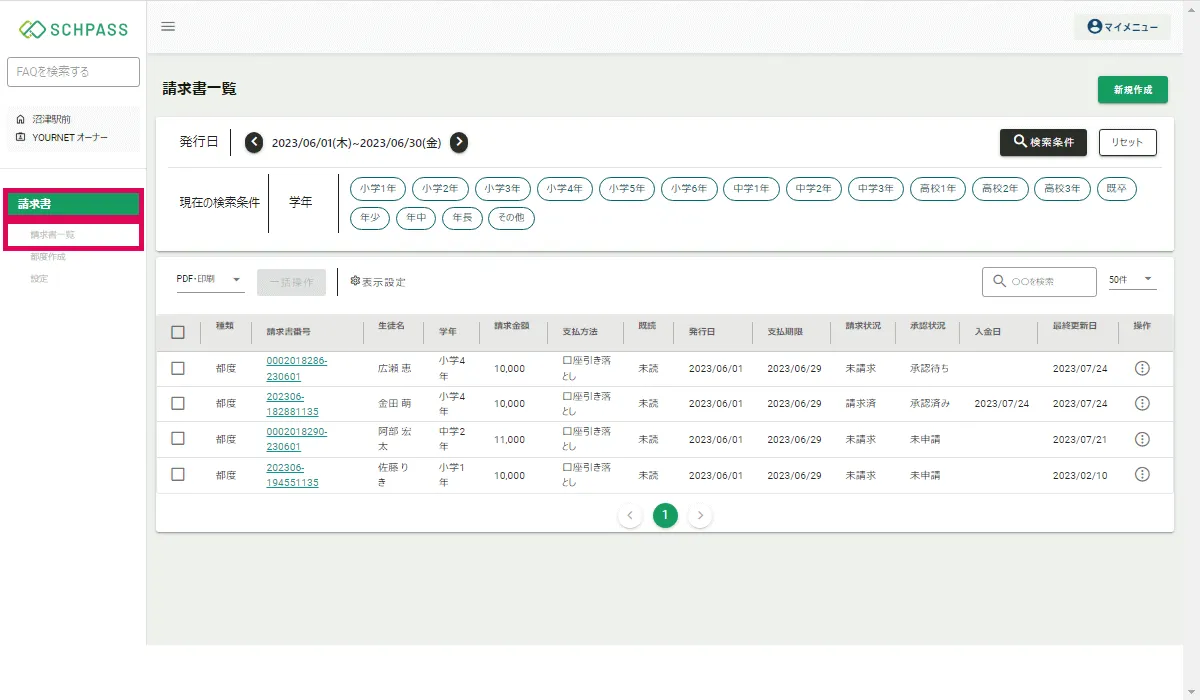Toggle the 中学3年 grade filter chip
1200x700 pixels.
tap(875, 188)
